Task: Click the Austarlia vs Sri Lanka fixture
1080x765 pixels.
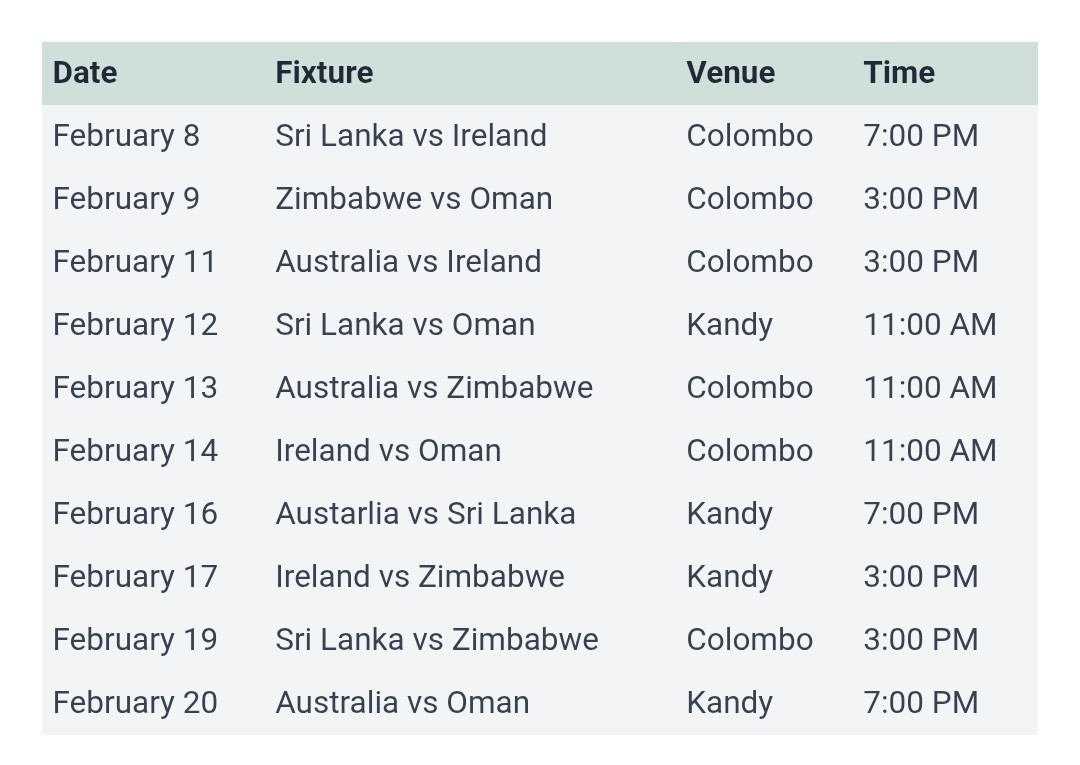Action: [425, 514]
